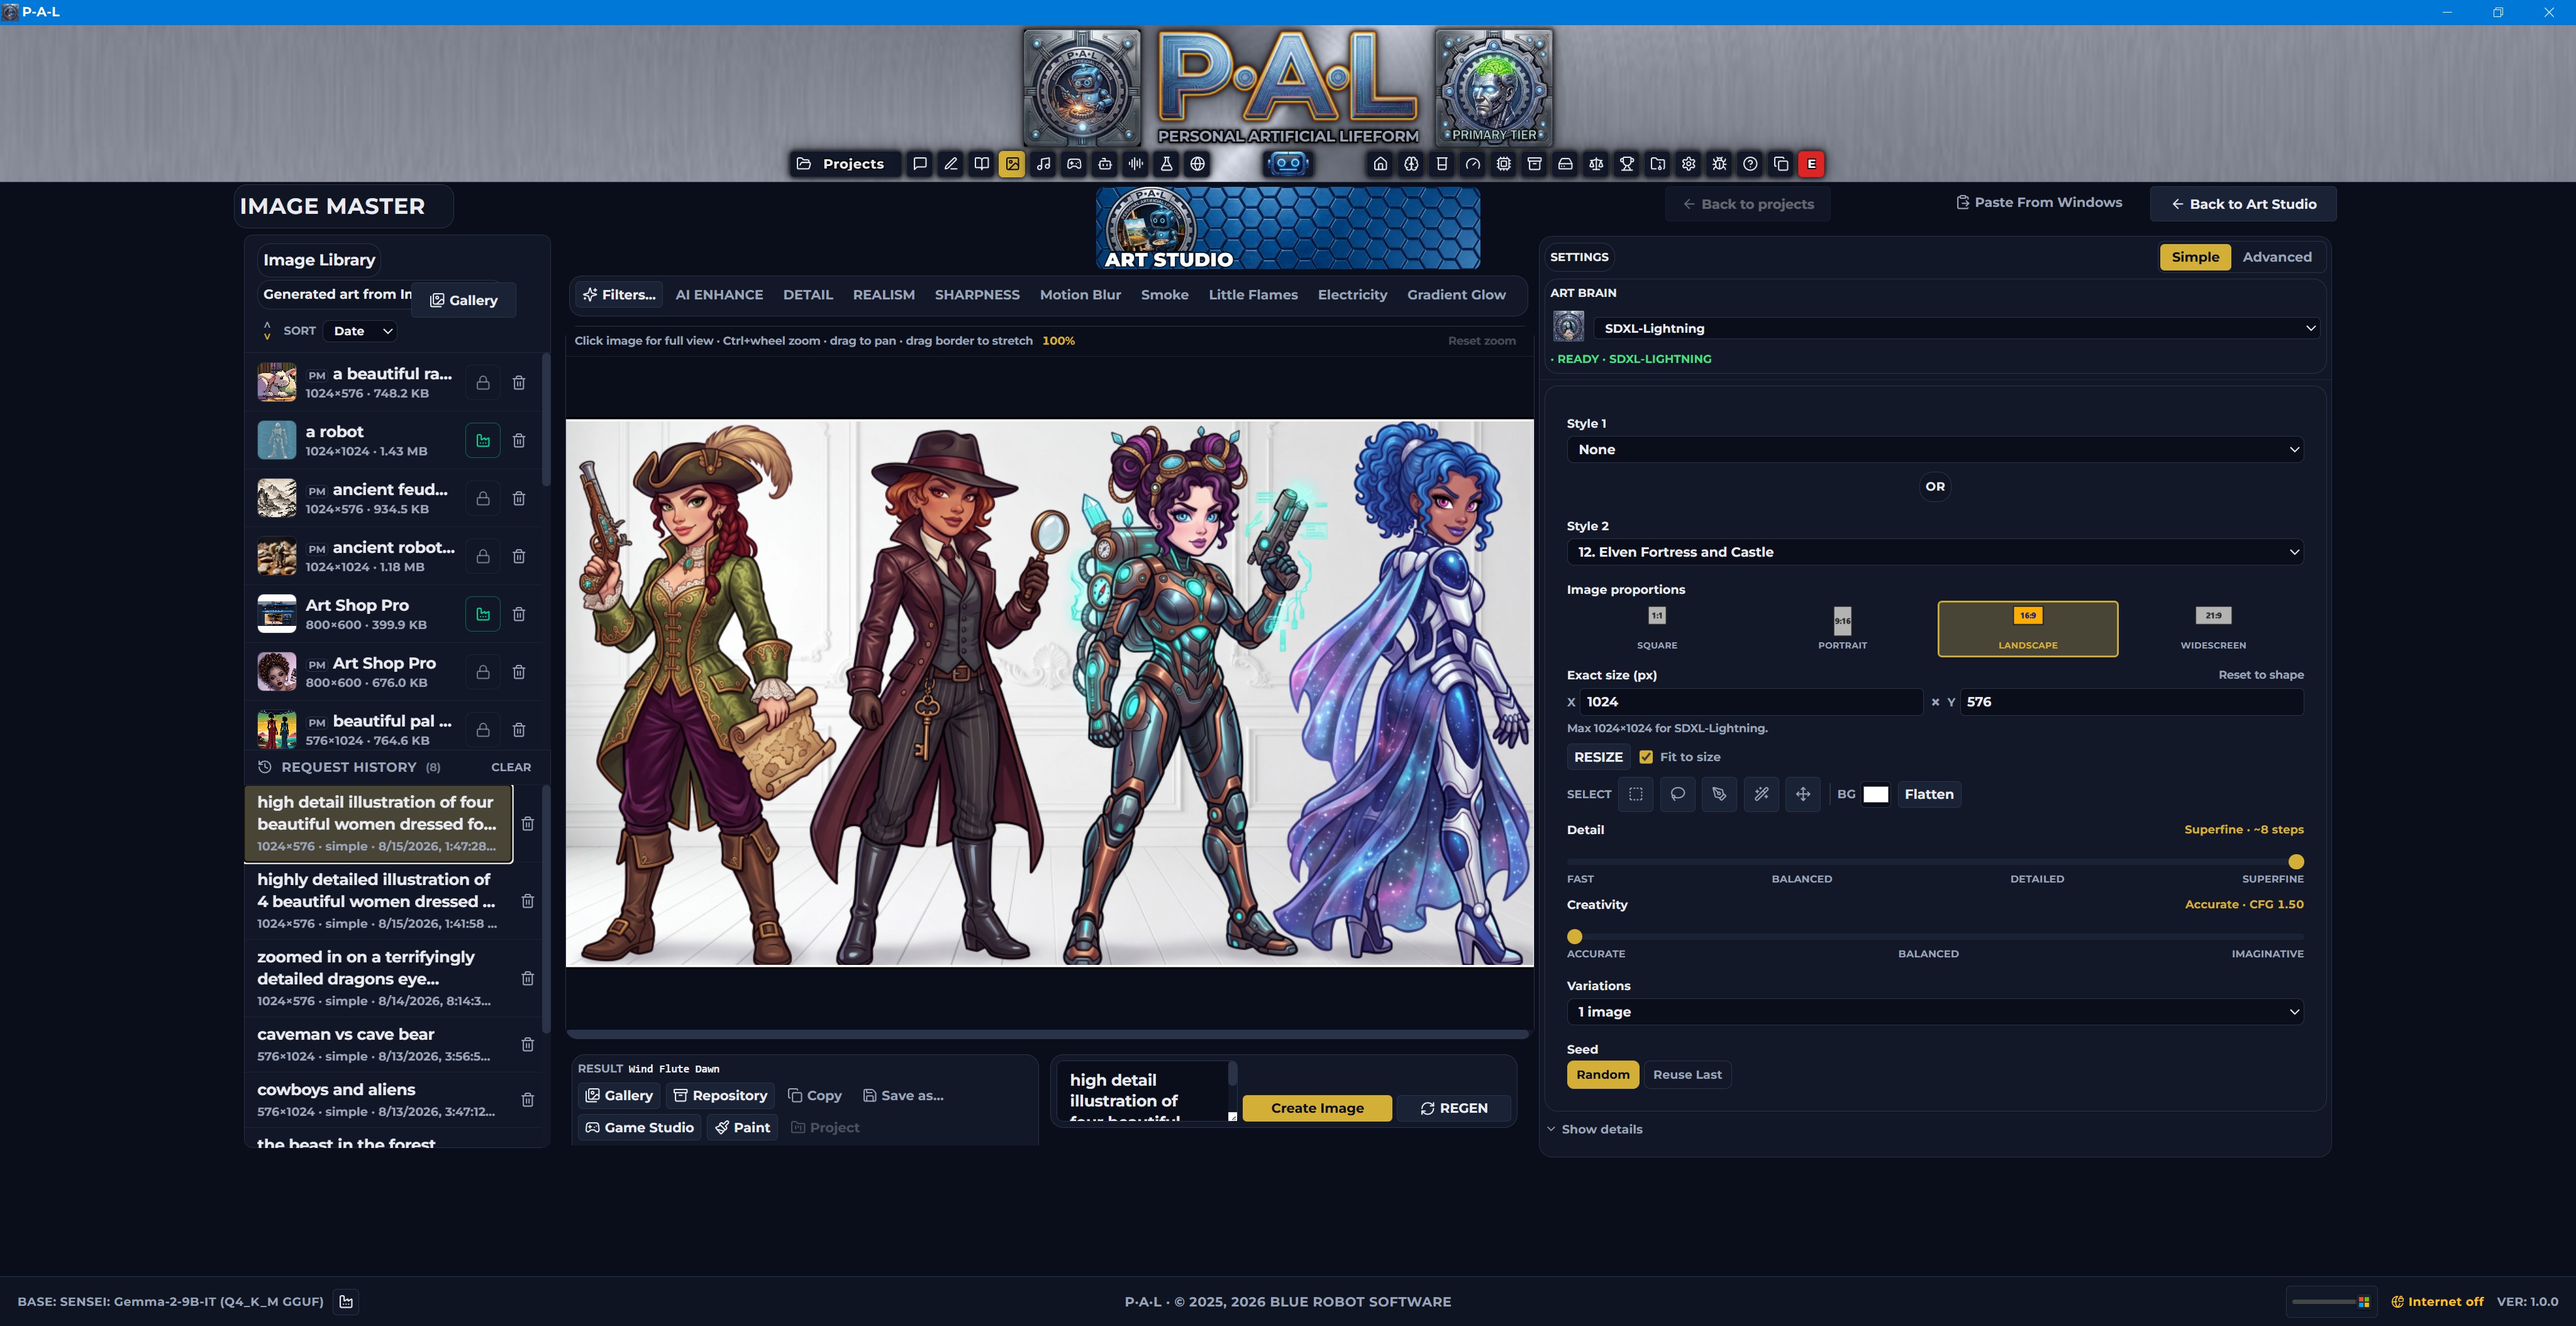Click the speedometer gauge icon in top toolbar

(1473, 164)
